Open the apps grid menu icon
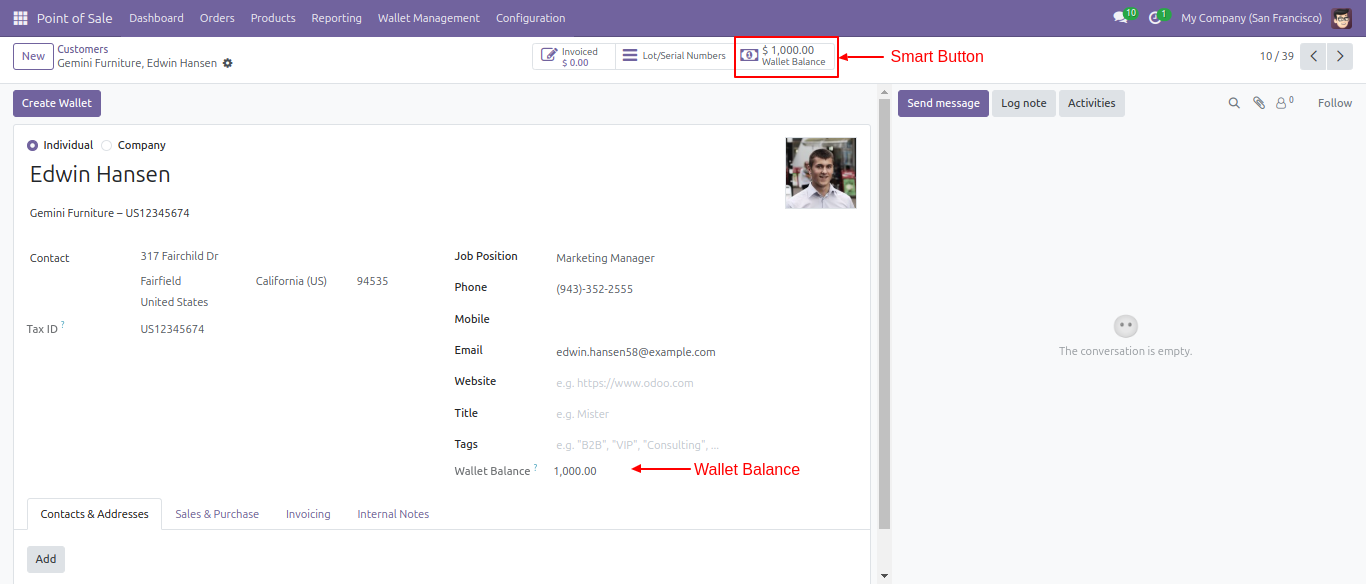The width and height of the screenshot is (1366, 584). (x=20, y=18)
